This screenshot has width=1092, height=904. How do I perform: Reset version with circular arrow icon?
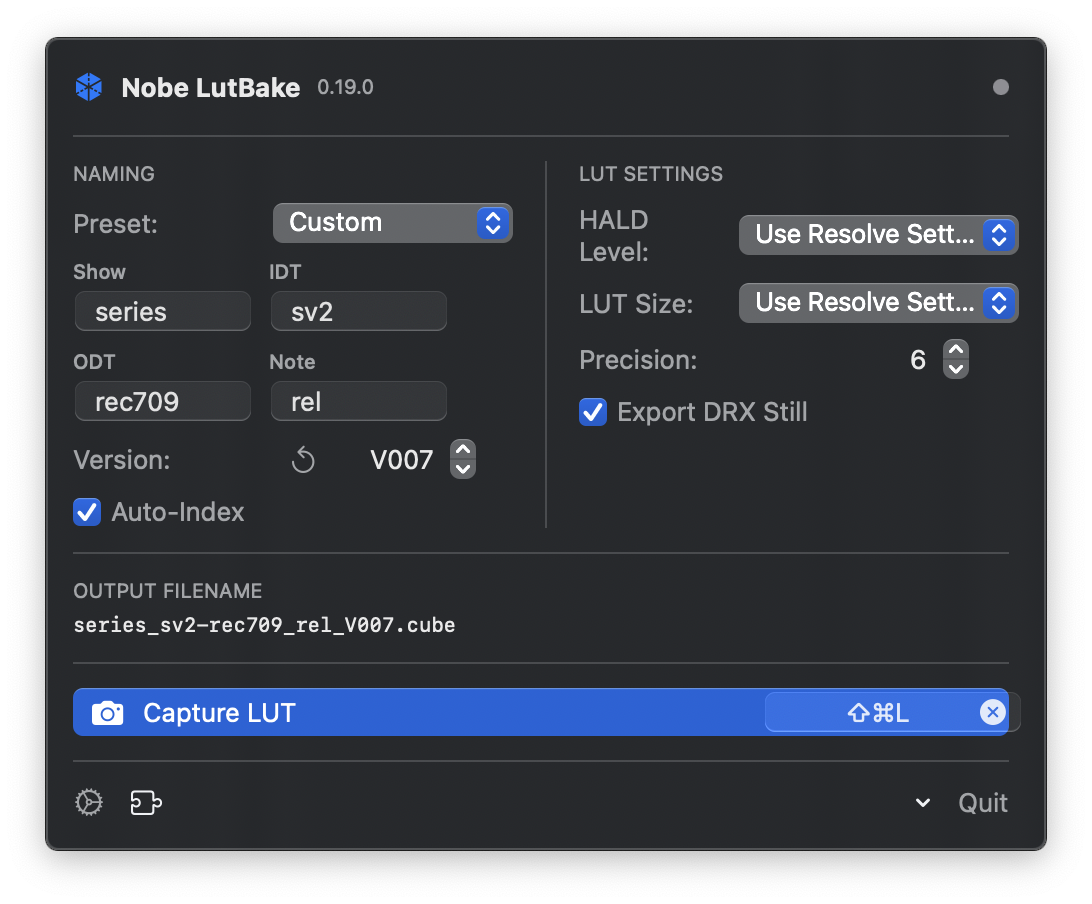coord(303,460)
